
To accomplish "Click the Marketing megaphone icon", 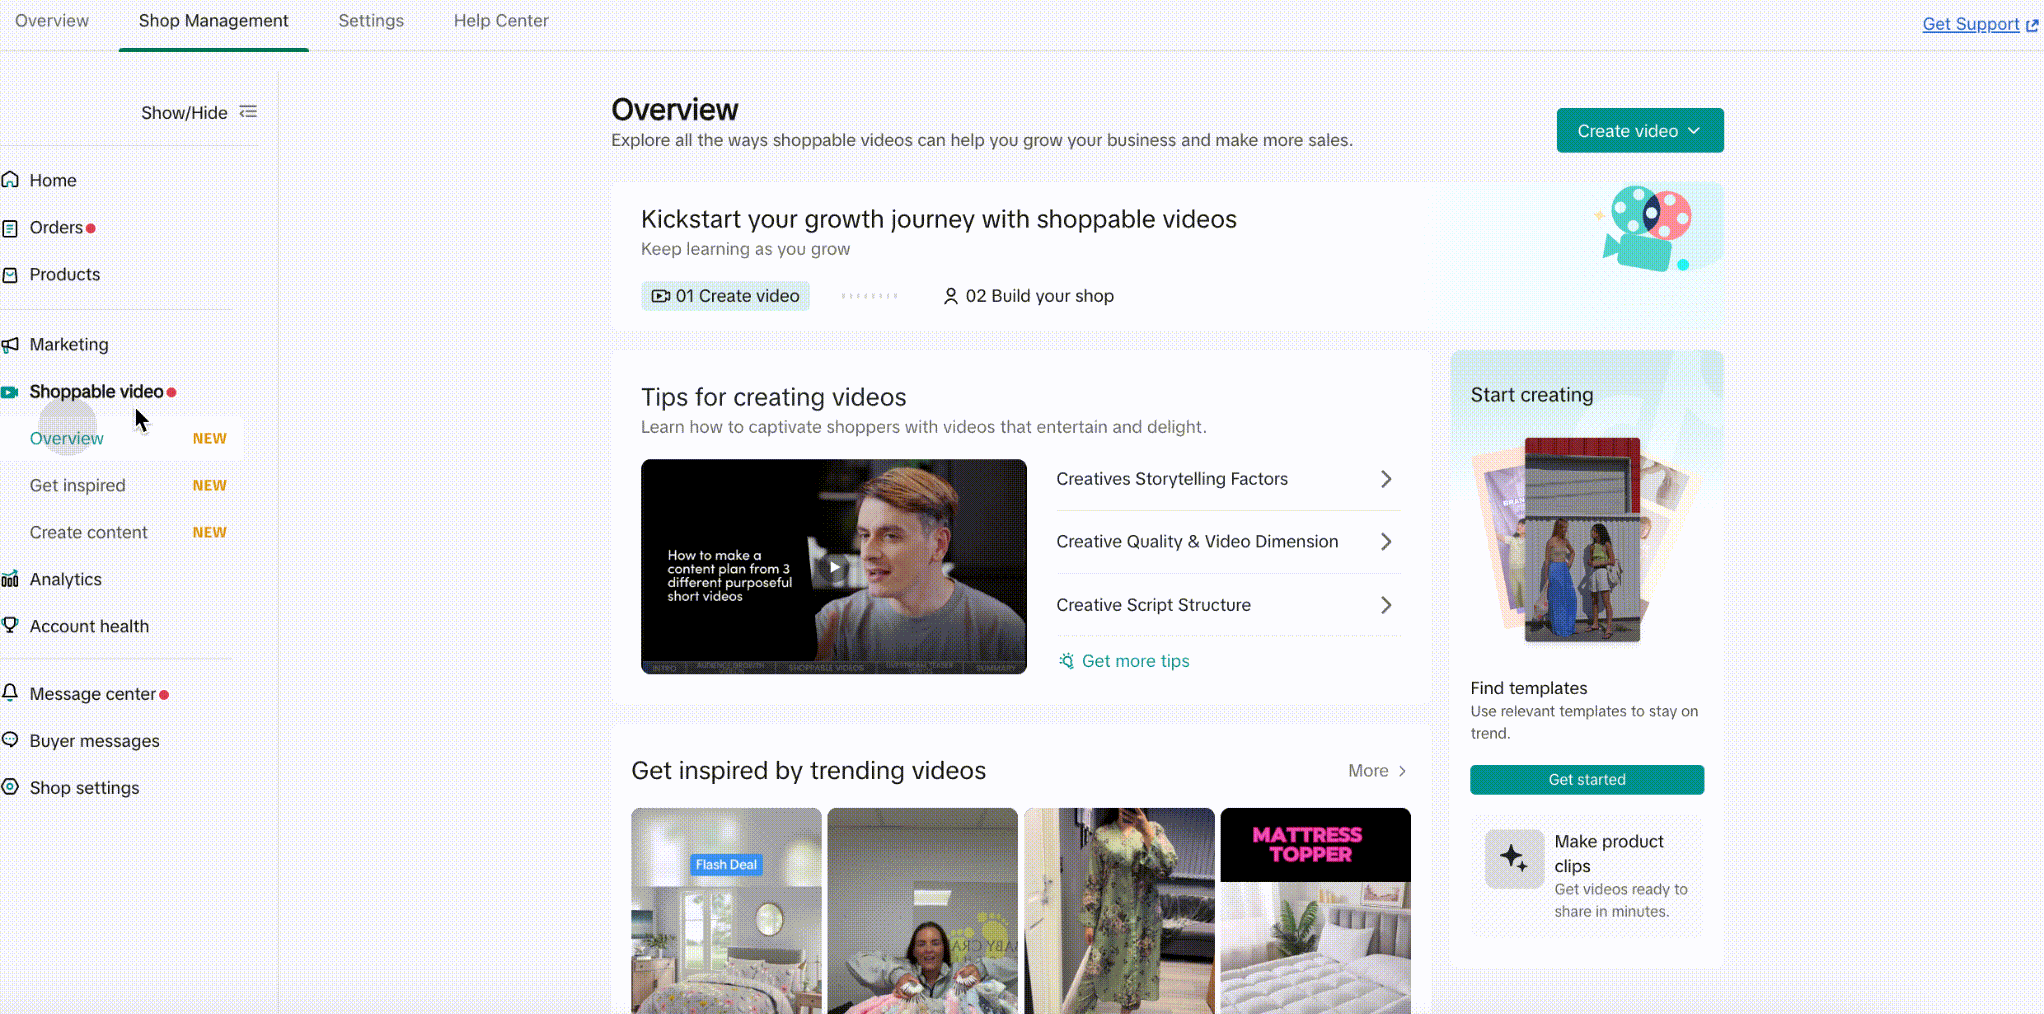I will [10, 345].
